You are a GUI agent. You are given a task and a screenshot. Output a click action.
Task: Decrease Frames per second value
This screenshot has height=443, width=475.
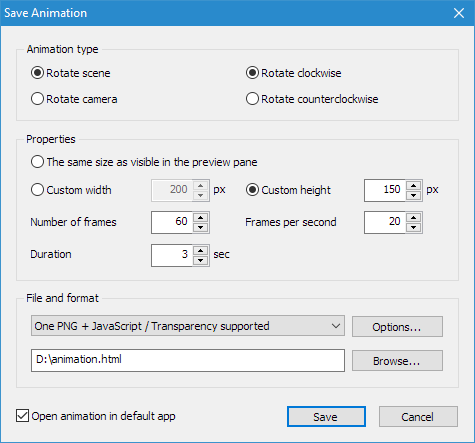tap(414, 227)
